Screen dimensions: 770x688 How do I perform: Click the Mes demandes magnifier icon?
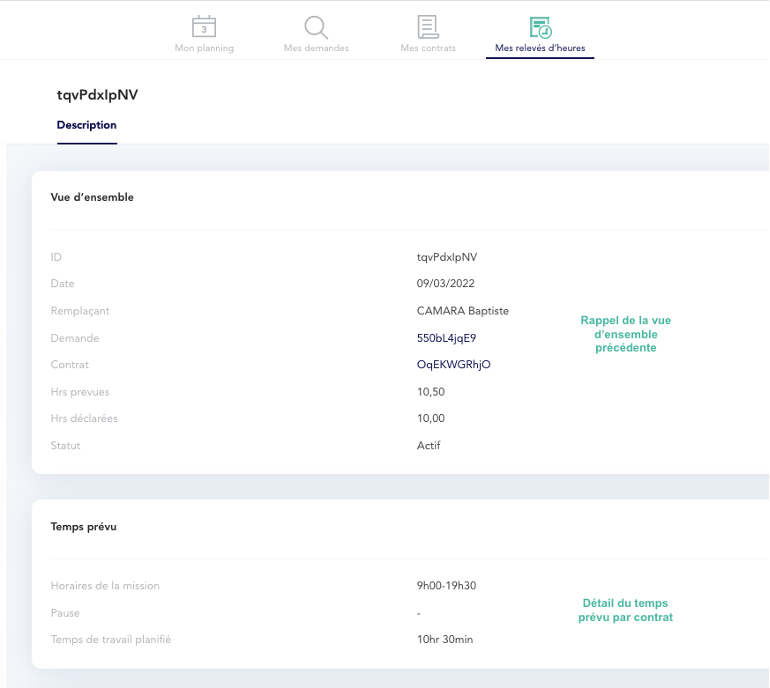316,27
